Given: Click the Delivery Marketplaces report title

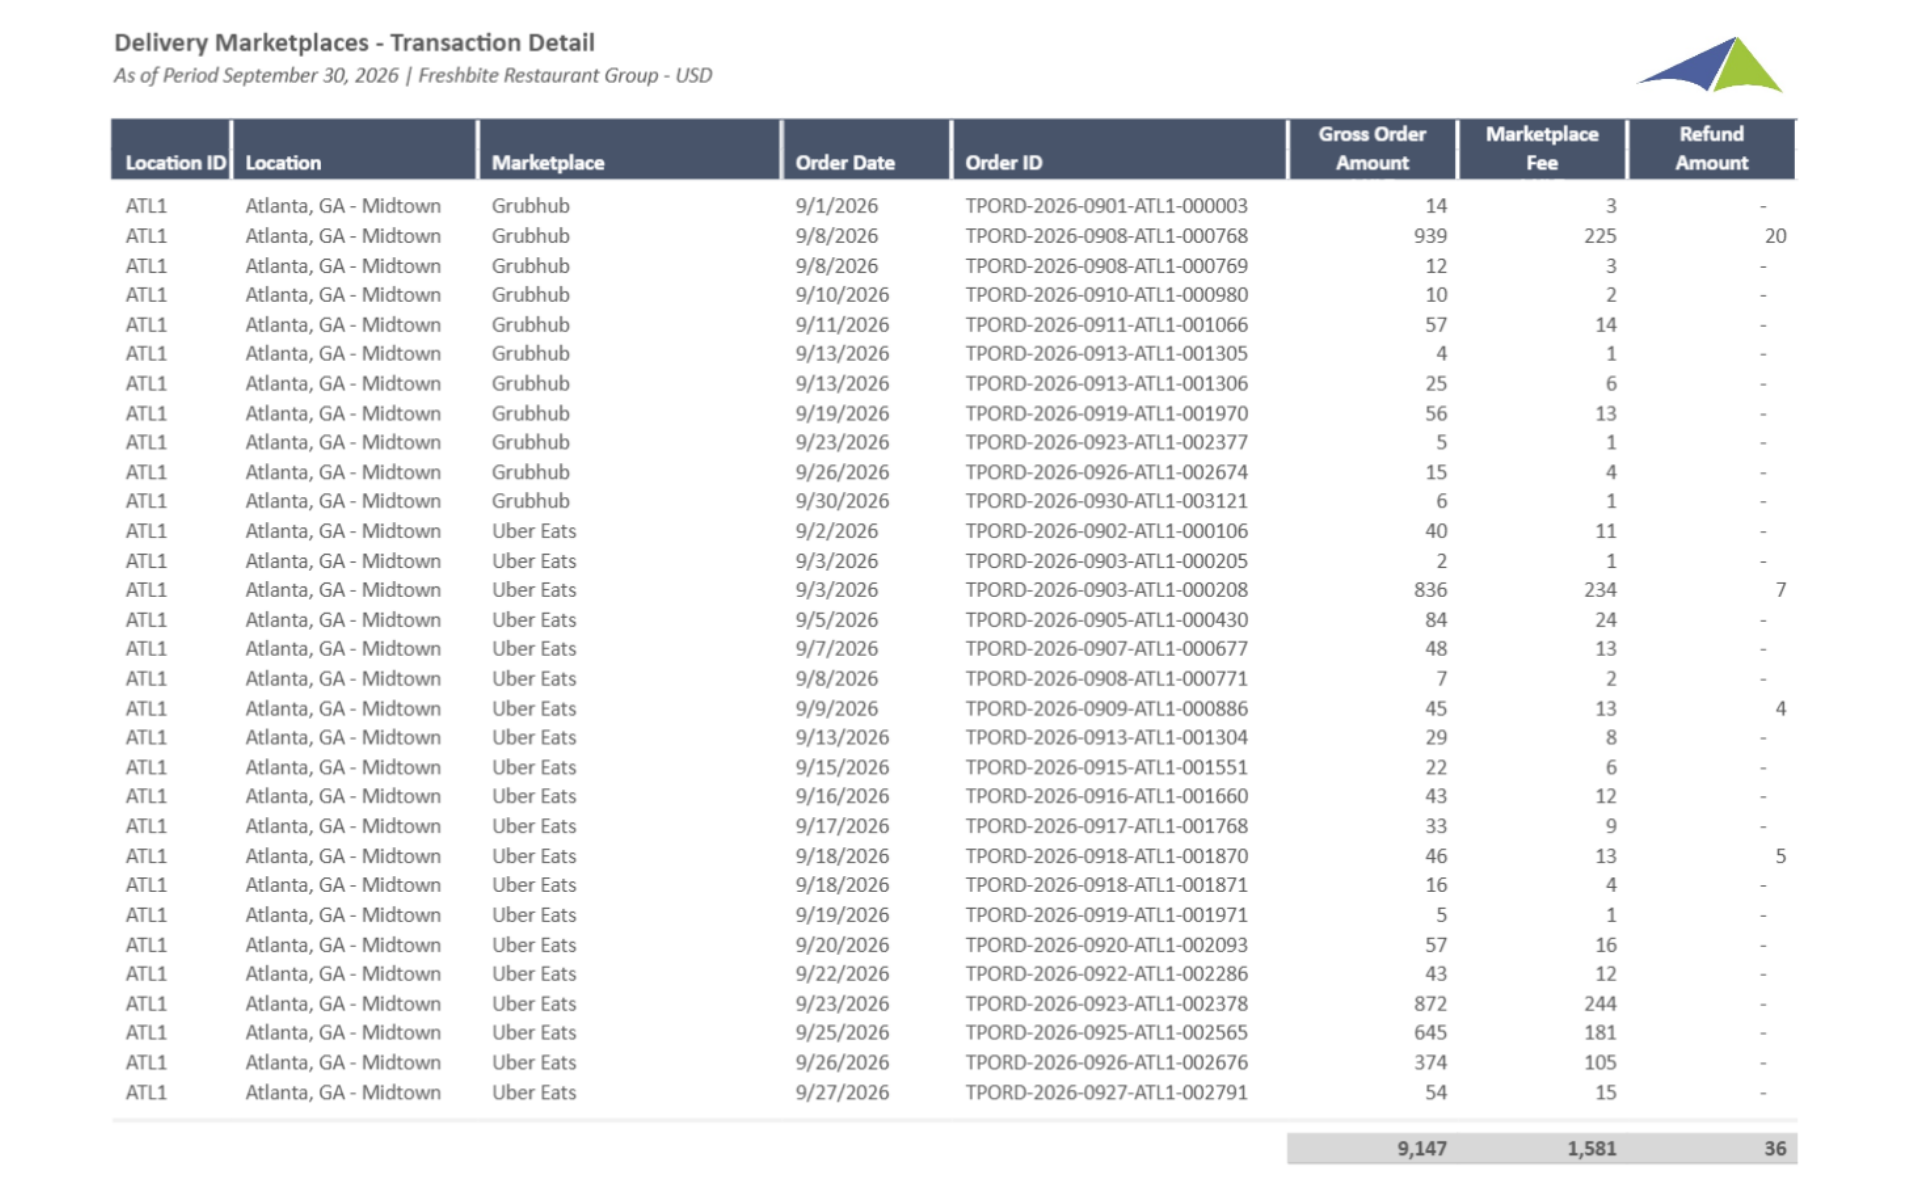Looking at the screenshot, I should pyautogui.click(x=354, y=43).
